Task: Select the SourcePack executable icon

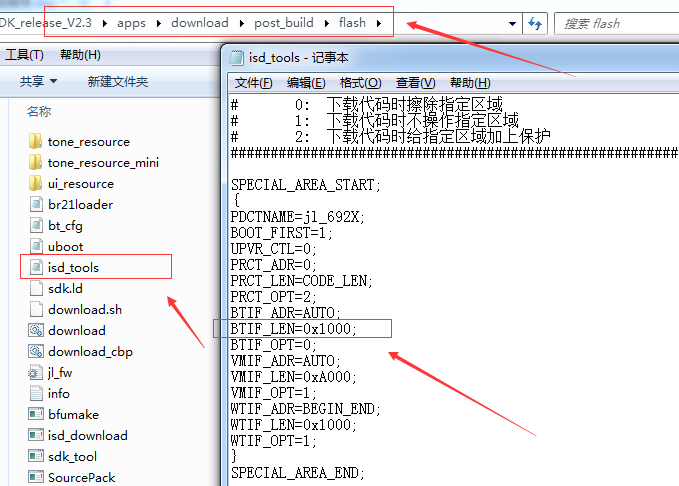Action: coord(36,477)
